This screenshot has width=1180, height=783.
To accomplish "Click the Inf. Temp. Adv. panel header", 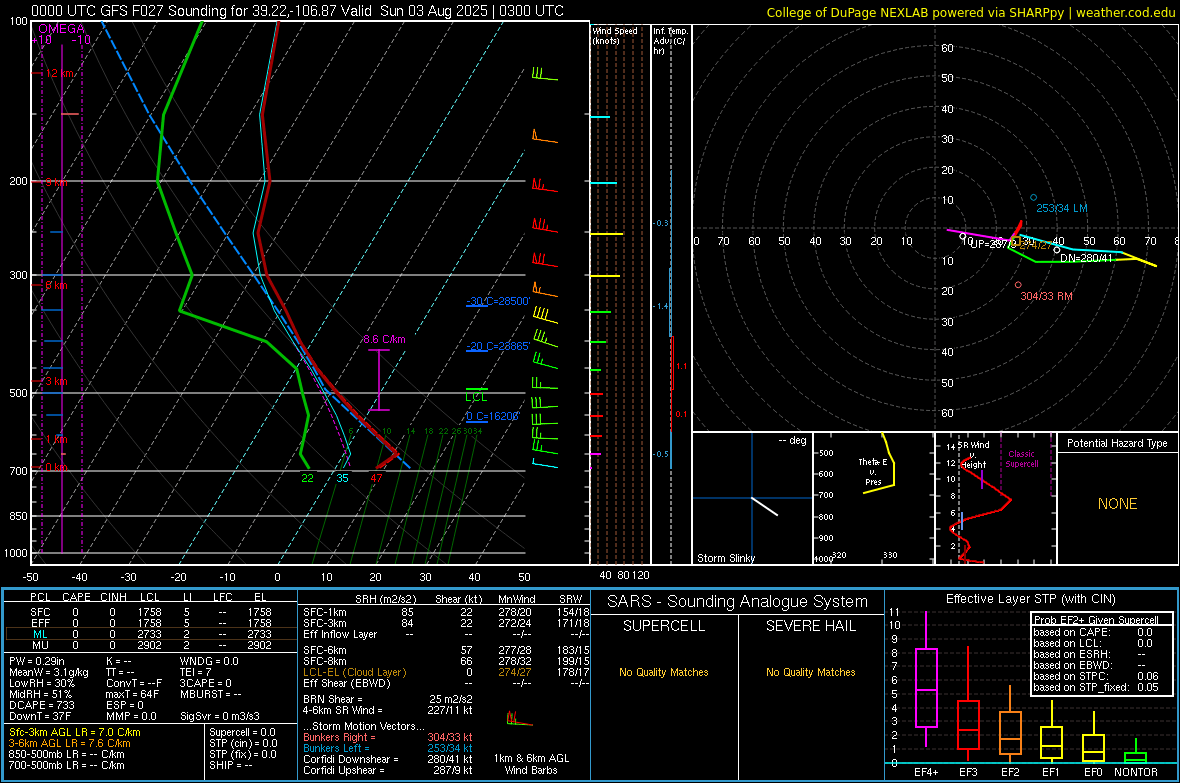I will click(x=671, y=41).
